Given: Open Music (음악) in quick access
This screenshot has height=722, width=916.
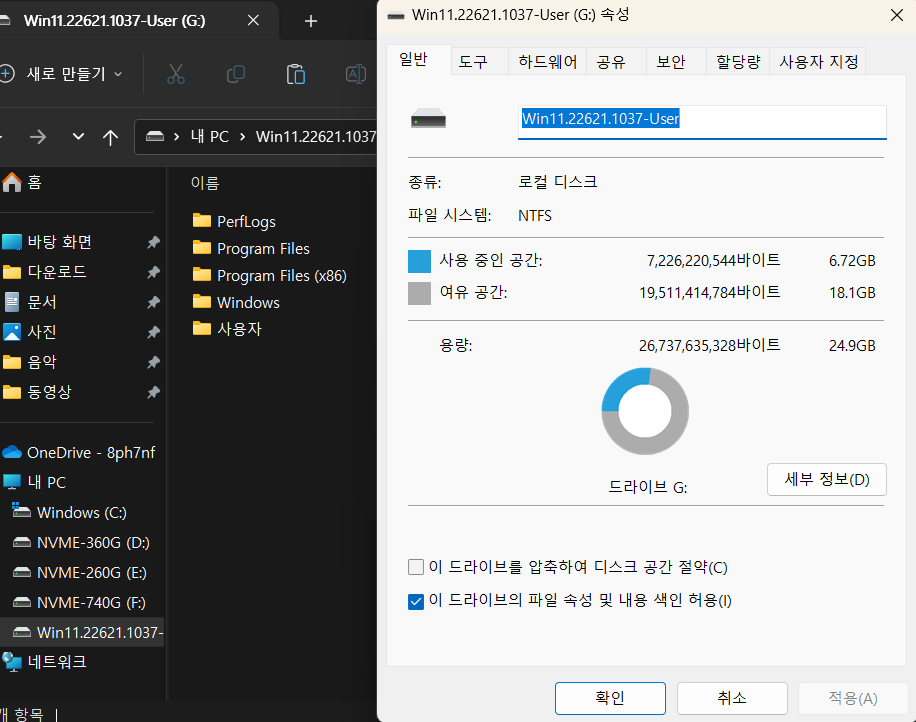Looking at the screenshot, I should 30,362.
